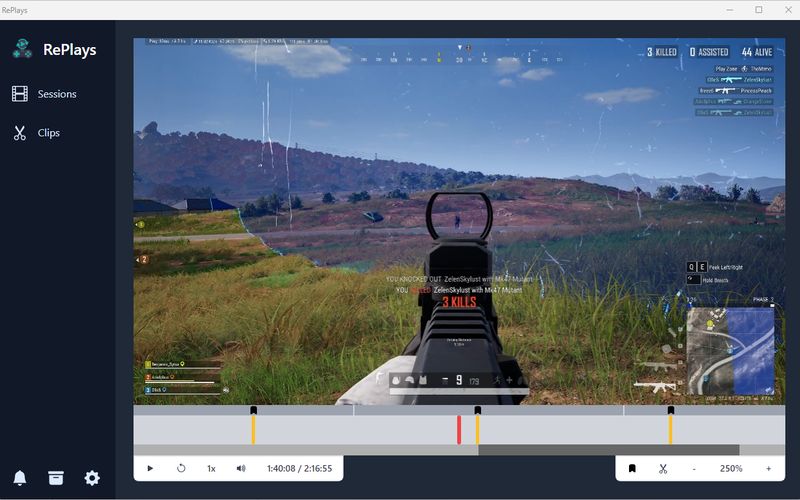The height and width of the screenshot is (500, 800).
Task: Click the 1:40:08 / 2:16:55 time display
Action: coord(299,468)
